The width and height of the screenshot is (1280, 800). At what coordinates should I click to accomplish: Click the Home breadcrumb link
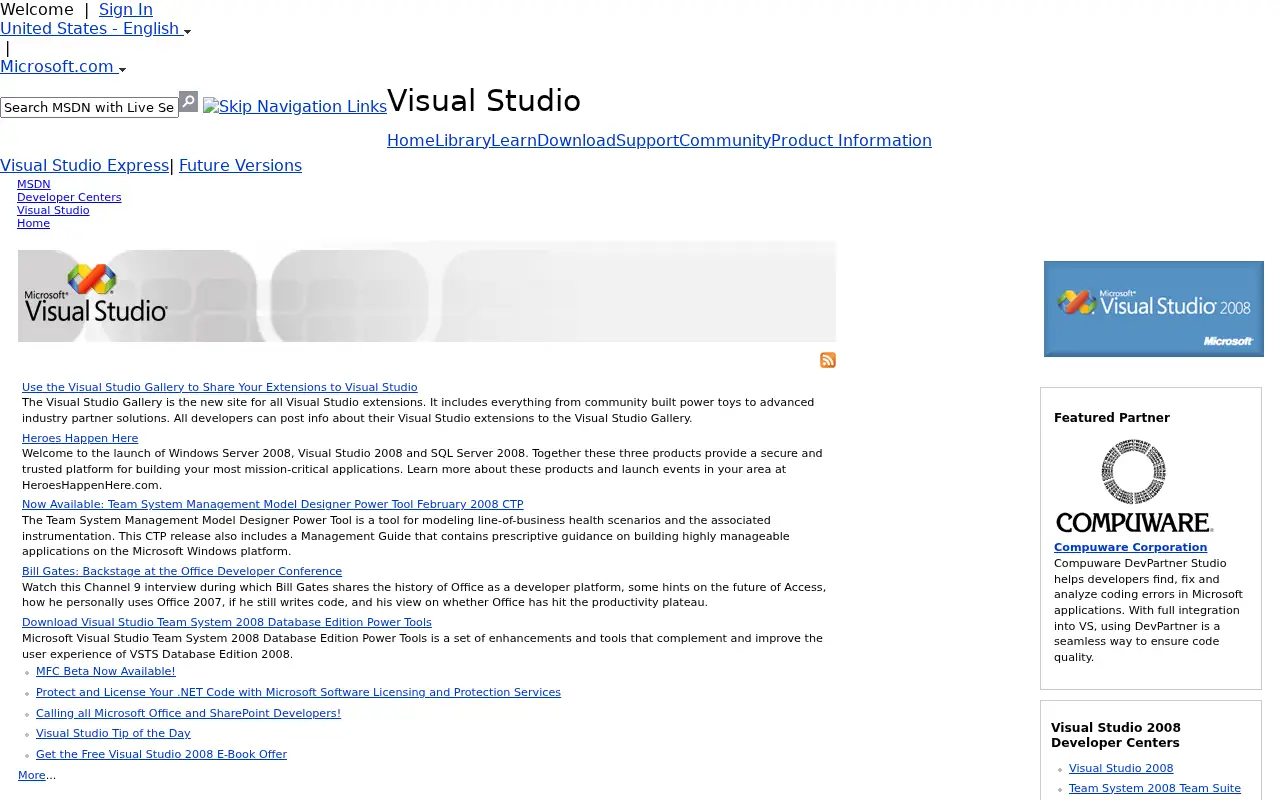tap(33, 223)
